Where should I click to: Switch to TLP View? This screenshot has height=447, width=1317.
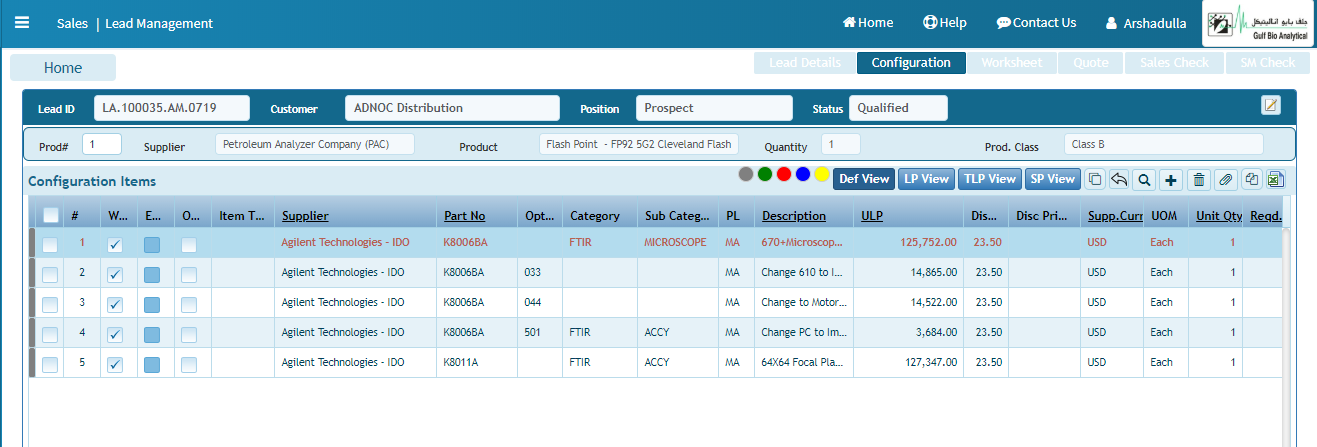click(990, 179)
